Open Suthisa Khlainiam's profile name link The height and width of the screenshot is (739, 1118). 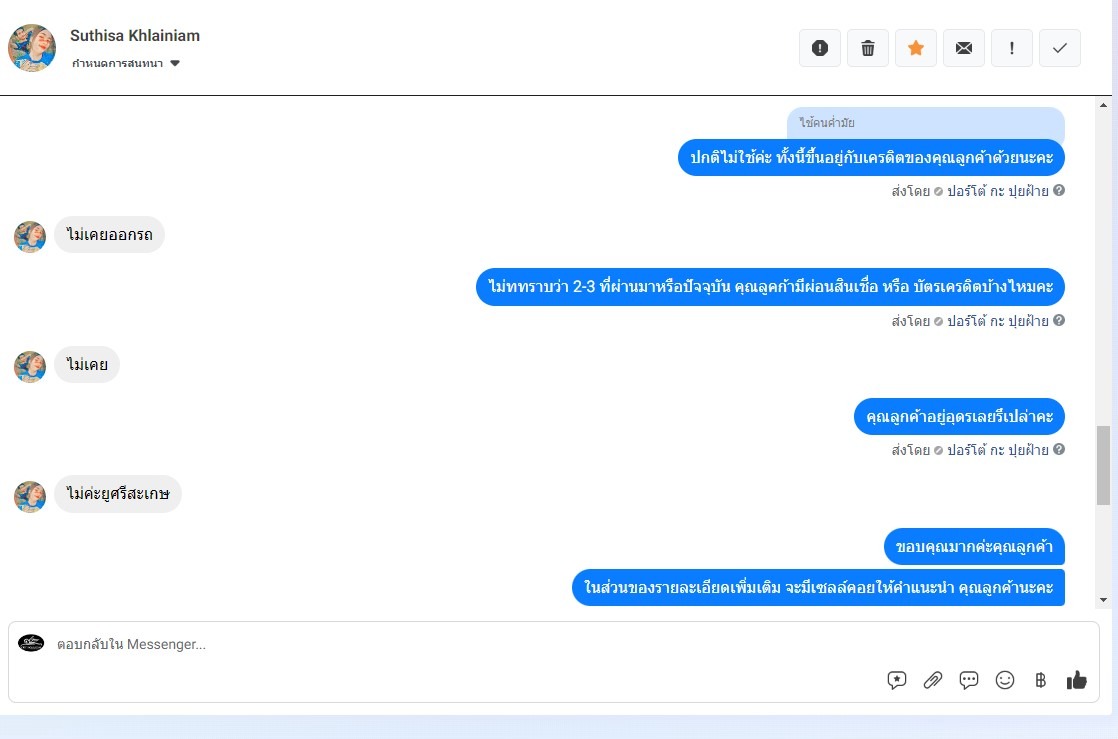135,36
